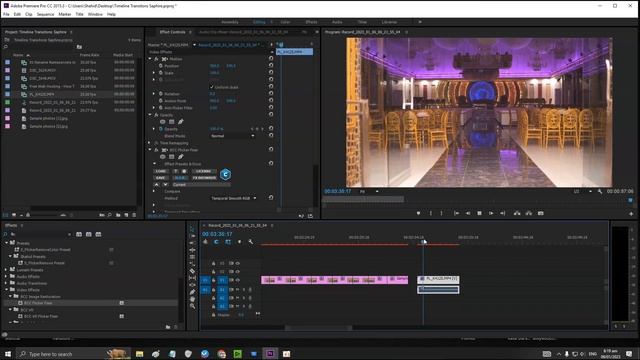Select the Zoom tool in the tools panel

(192, 306)
